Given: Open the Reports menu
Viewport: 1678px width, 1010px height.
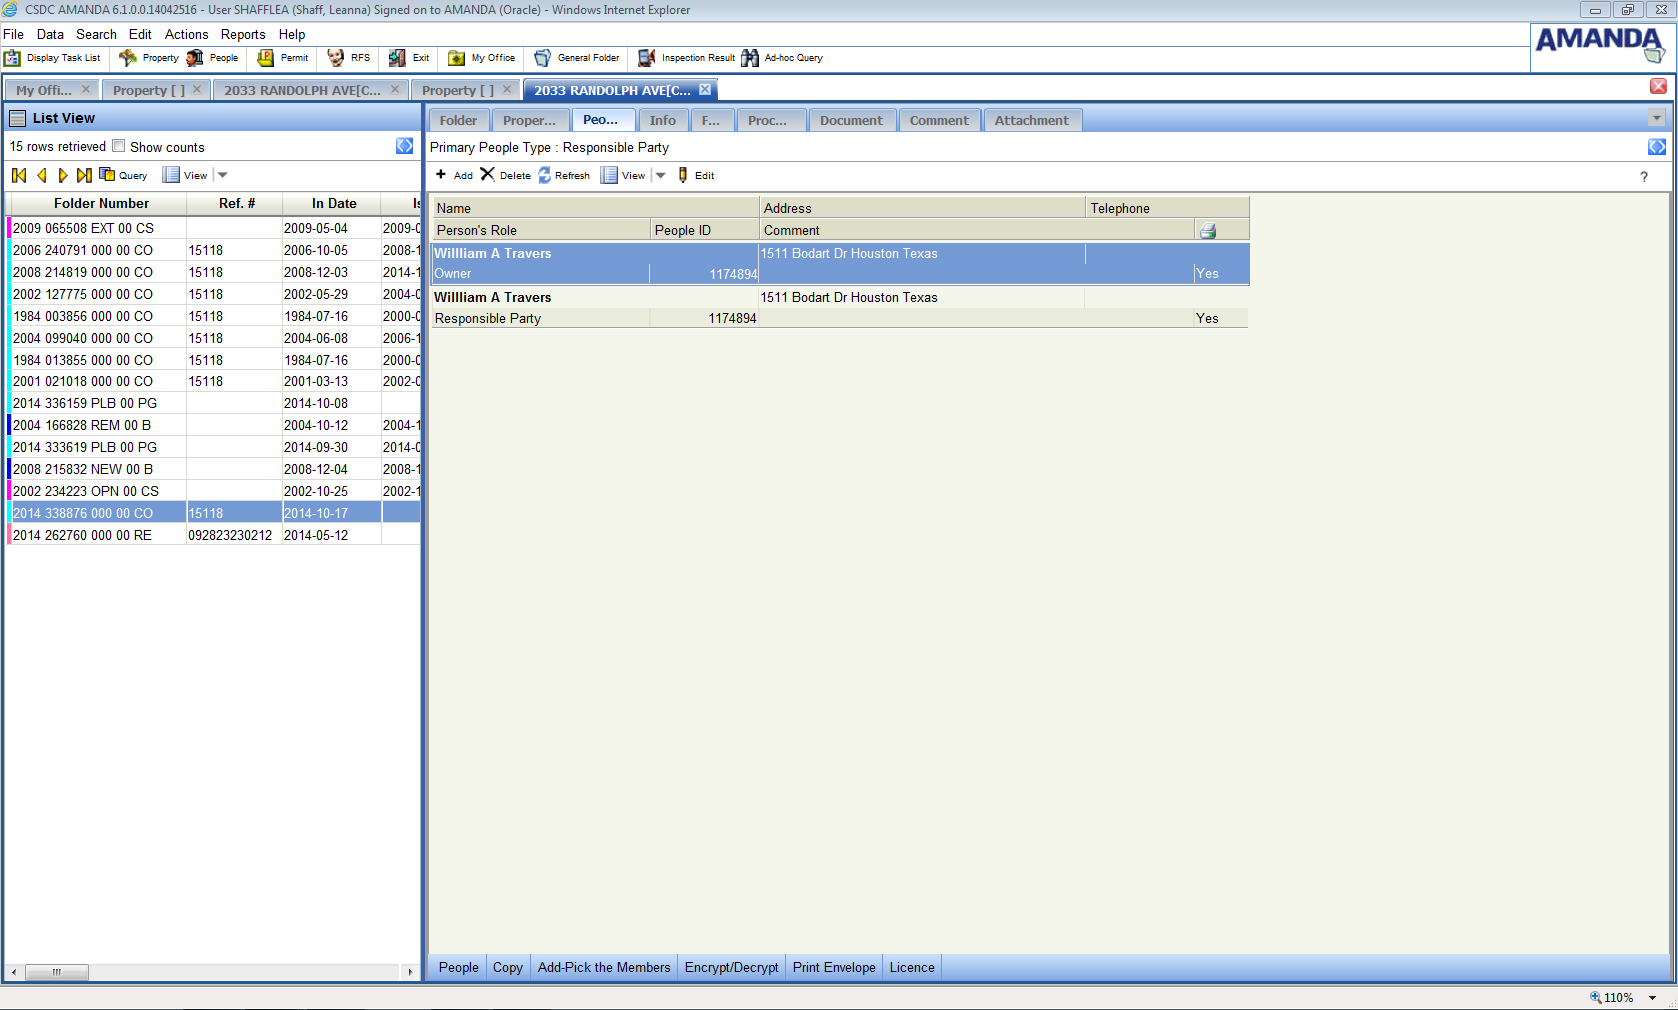Looking at the screenshot, I should tap(243, 34).
